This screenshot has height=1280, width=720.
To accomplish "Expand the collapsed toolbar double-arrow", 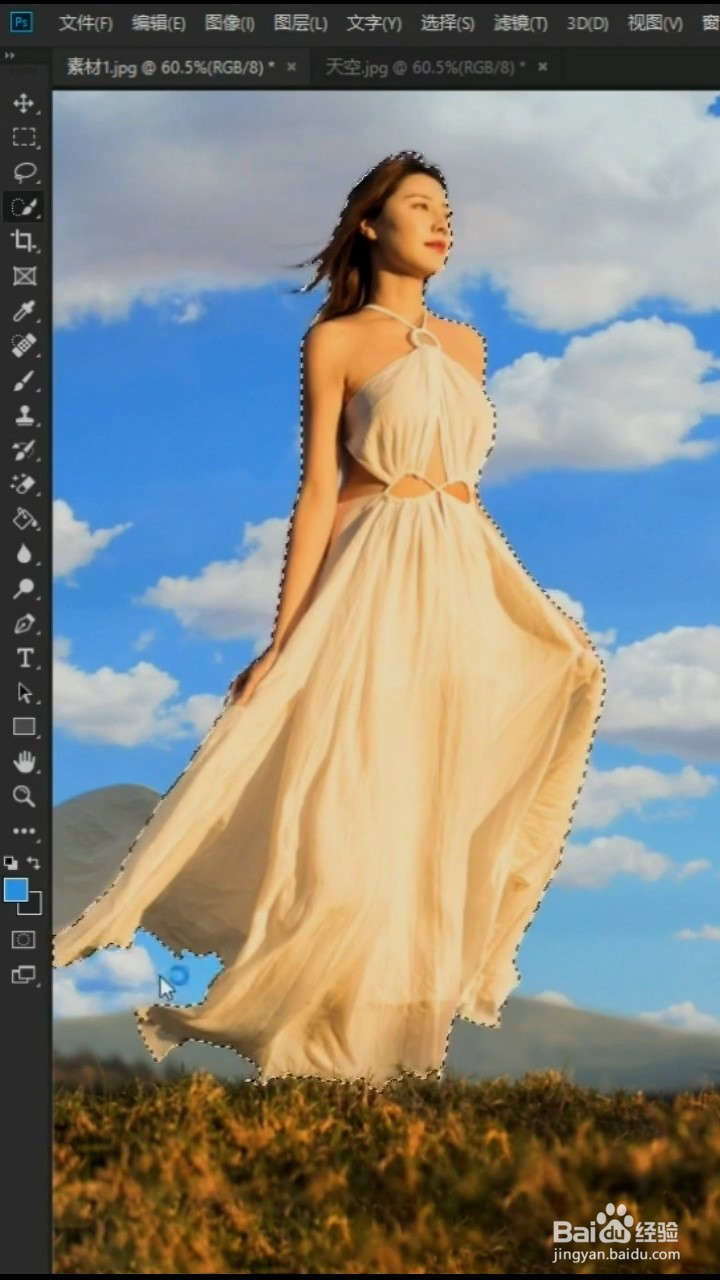I will [x=10, y=57].
